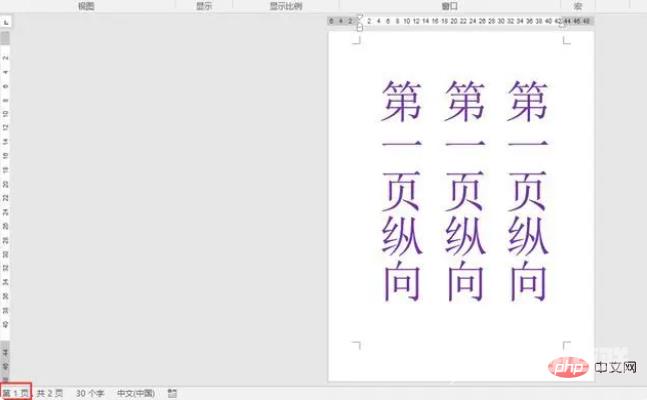Click the 纵 character in the middle column

[x=465, y=237]
